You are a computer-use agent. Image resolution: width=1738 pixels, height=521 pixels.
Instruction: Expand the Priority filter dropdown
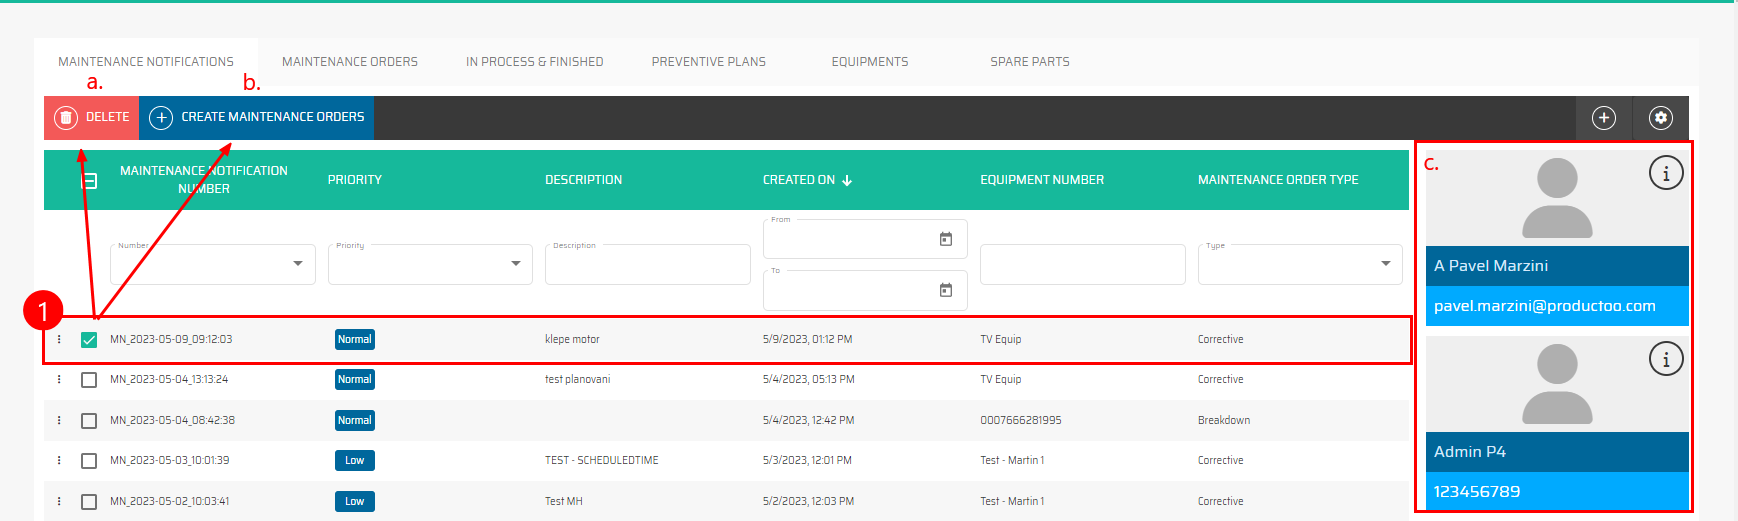click(x=515, y=264)
